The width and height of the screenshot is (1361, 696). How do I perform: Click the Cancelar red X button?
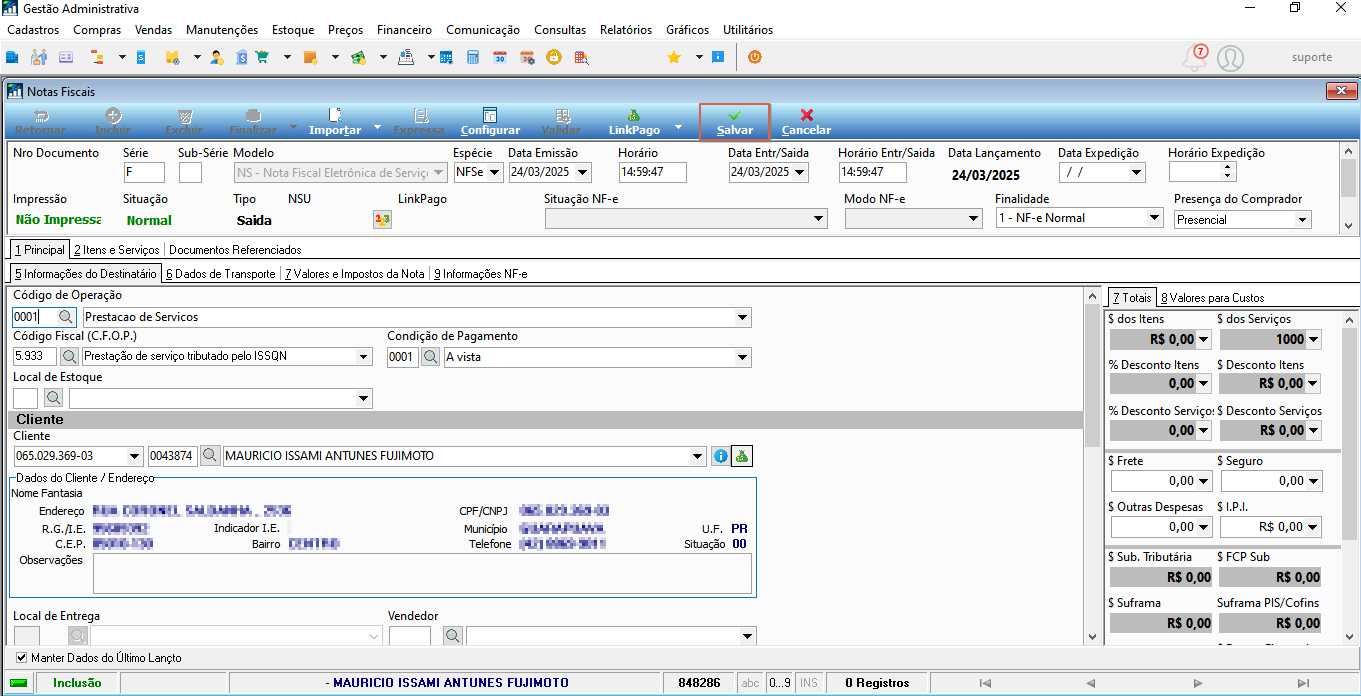tap(806, 122)
